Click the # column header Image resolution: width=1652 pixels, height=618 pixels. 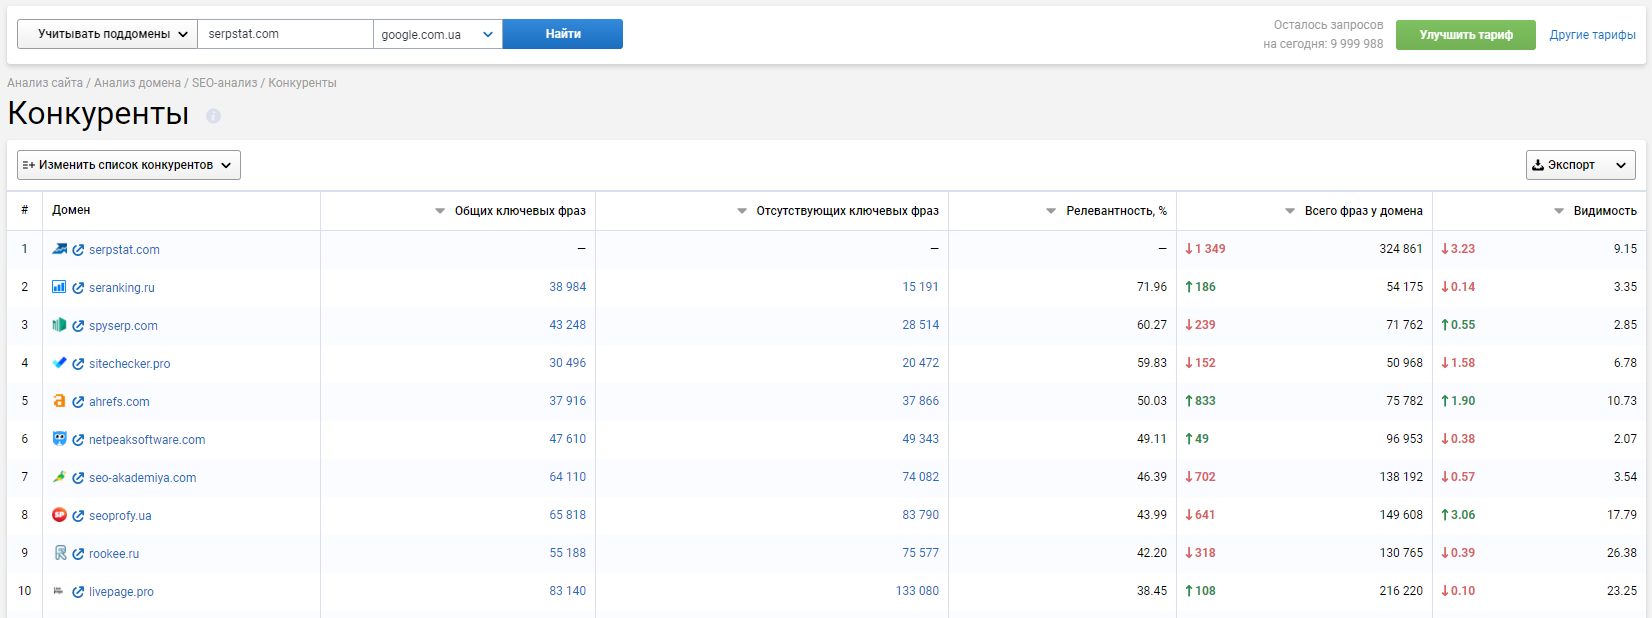coord(25,211)
